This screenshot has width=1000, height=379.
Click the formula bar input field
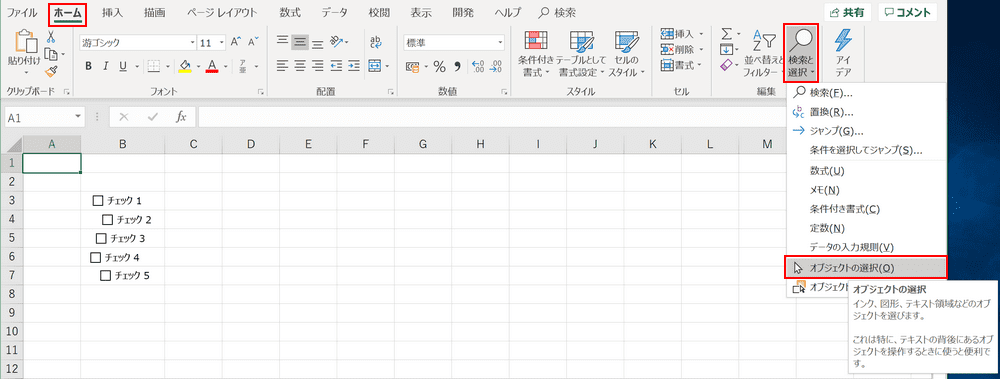click(x=491, y=117)
